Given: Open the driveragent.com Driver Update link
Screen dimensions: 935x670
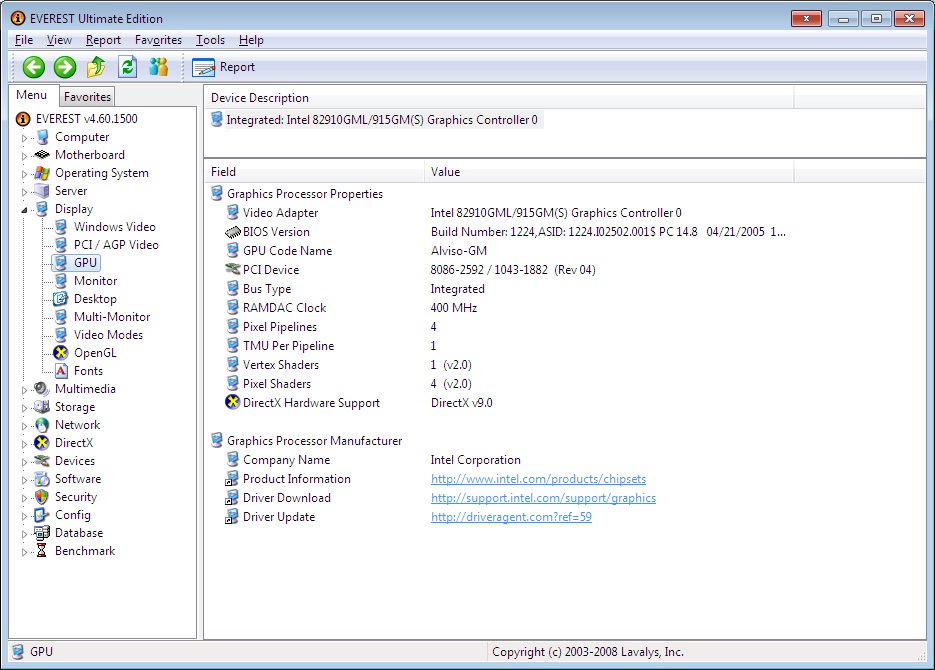Looking at the screenshot, I should point(511,517).
